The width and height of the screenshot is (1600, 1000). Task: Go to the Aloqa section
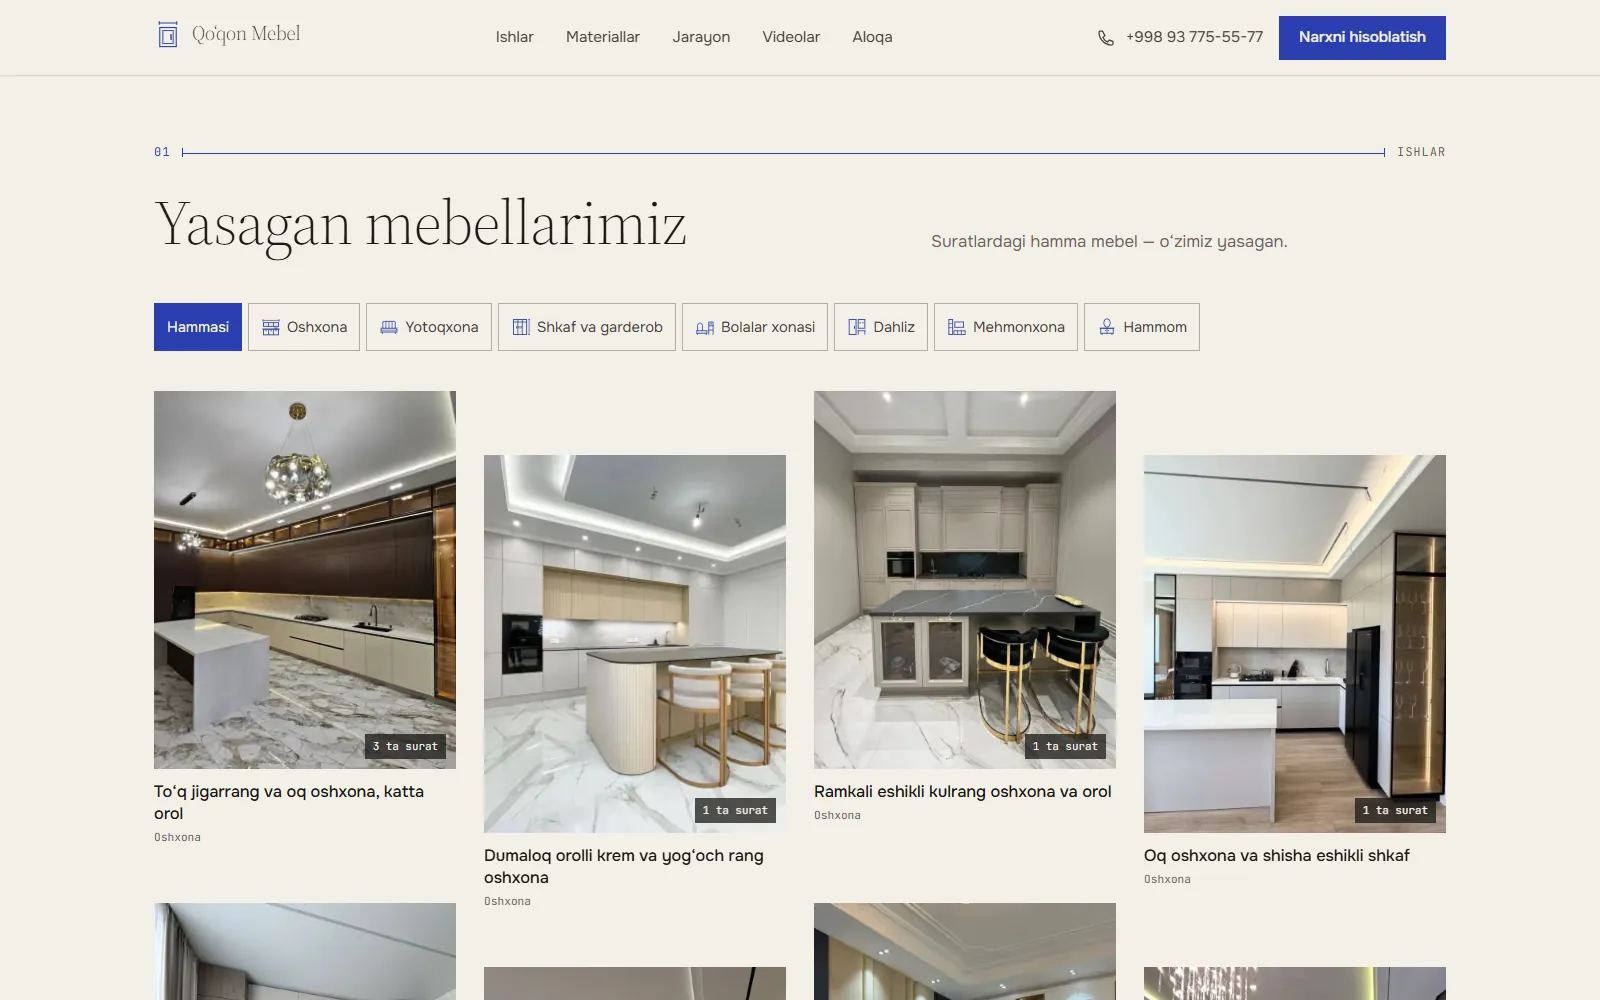[x=872, y=37]
